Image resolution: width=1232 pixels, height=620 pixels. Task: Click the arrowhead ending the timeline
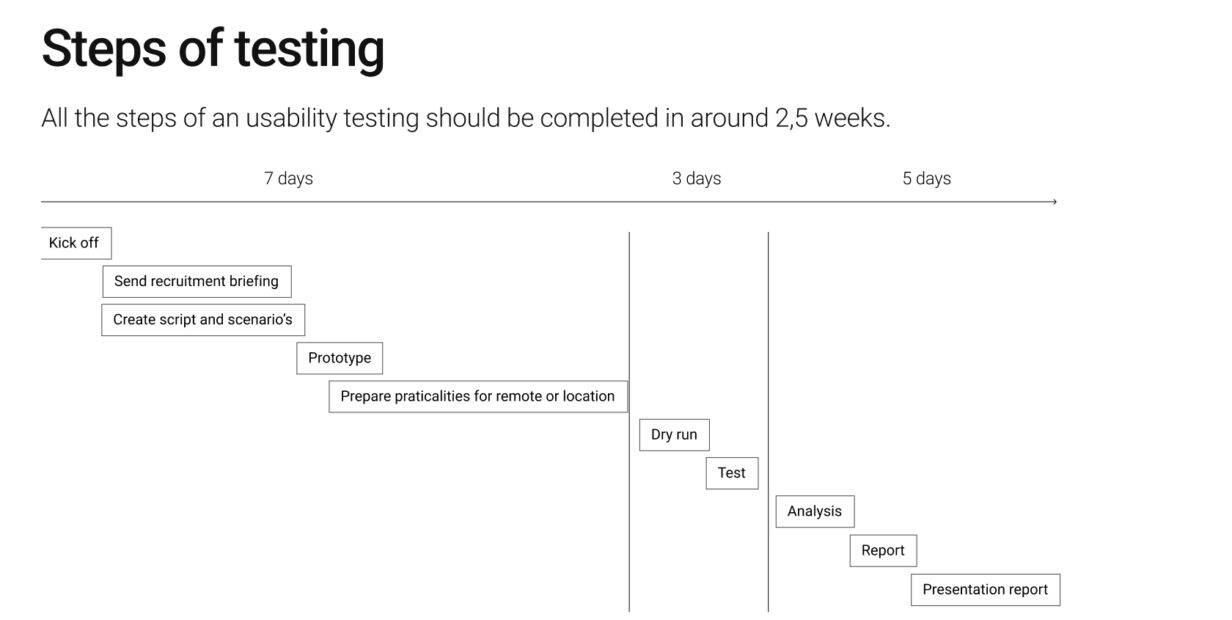pos(1054,202)
